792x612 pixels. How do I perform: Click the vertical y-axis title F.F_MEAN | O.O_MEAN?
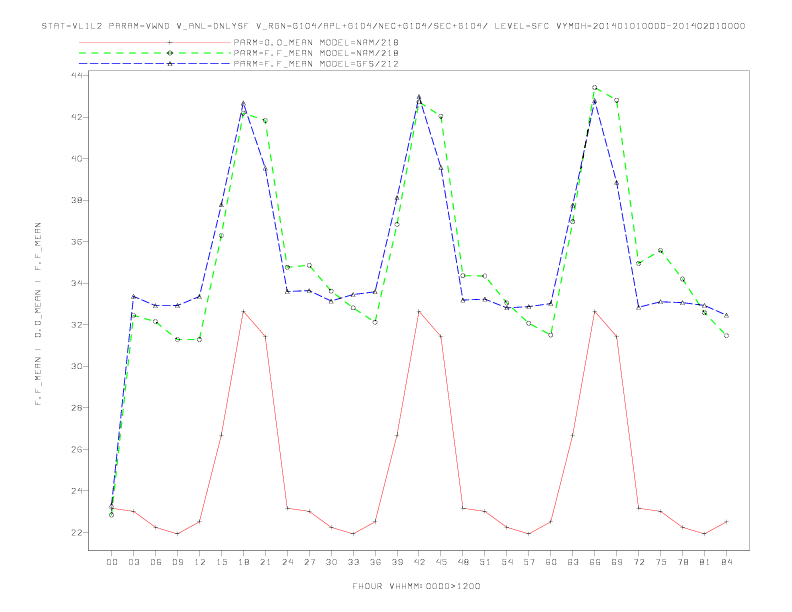(38, 314)
